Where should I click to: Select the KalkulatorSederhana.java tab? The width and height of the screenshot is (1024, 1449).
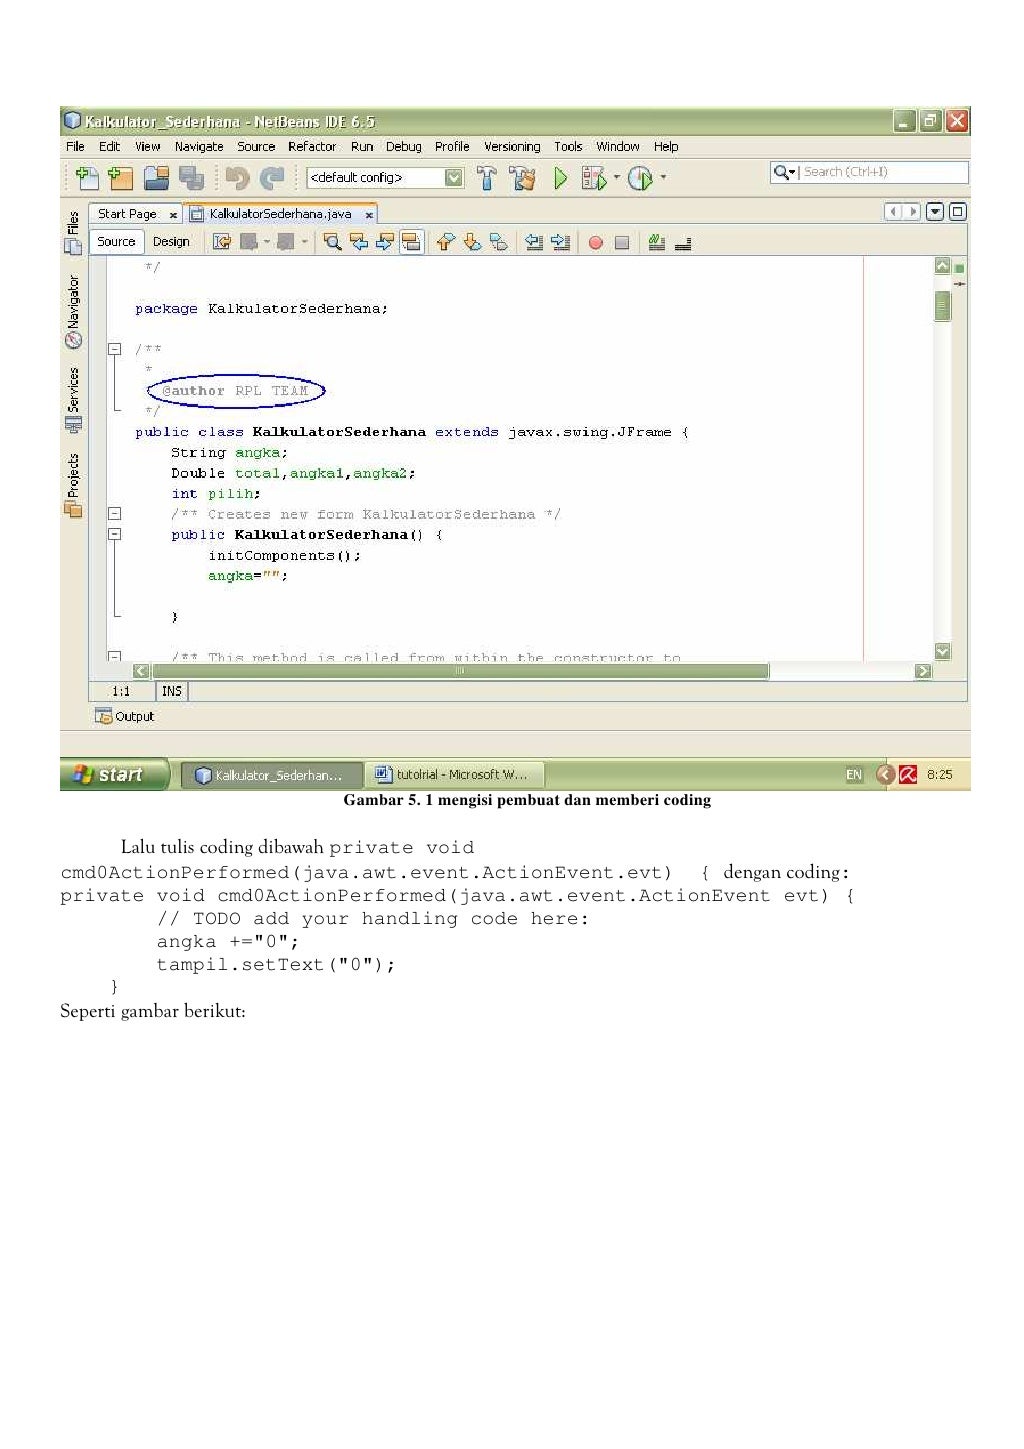(x=280, y=213)
